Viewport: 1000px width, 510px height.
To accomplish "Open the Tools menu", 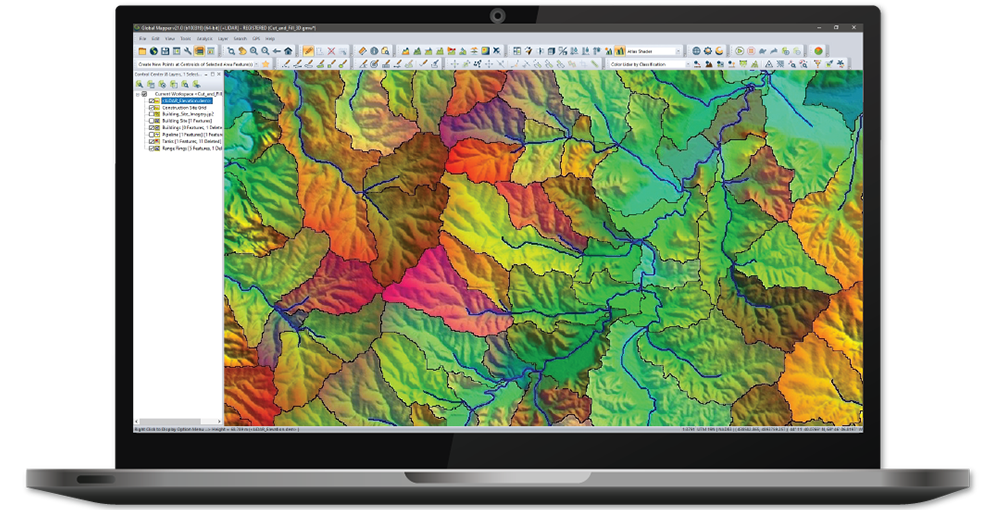I will coord(186,39).
